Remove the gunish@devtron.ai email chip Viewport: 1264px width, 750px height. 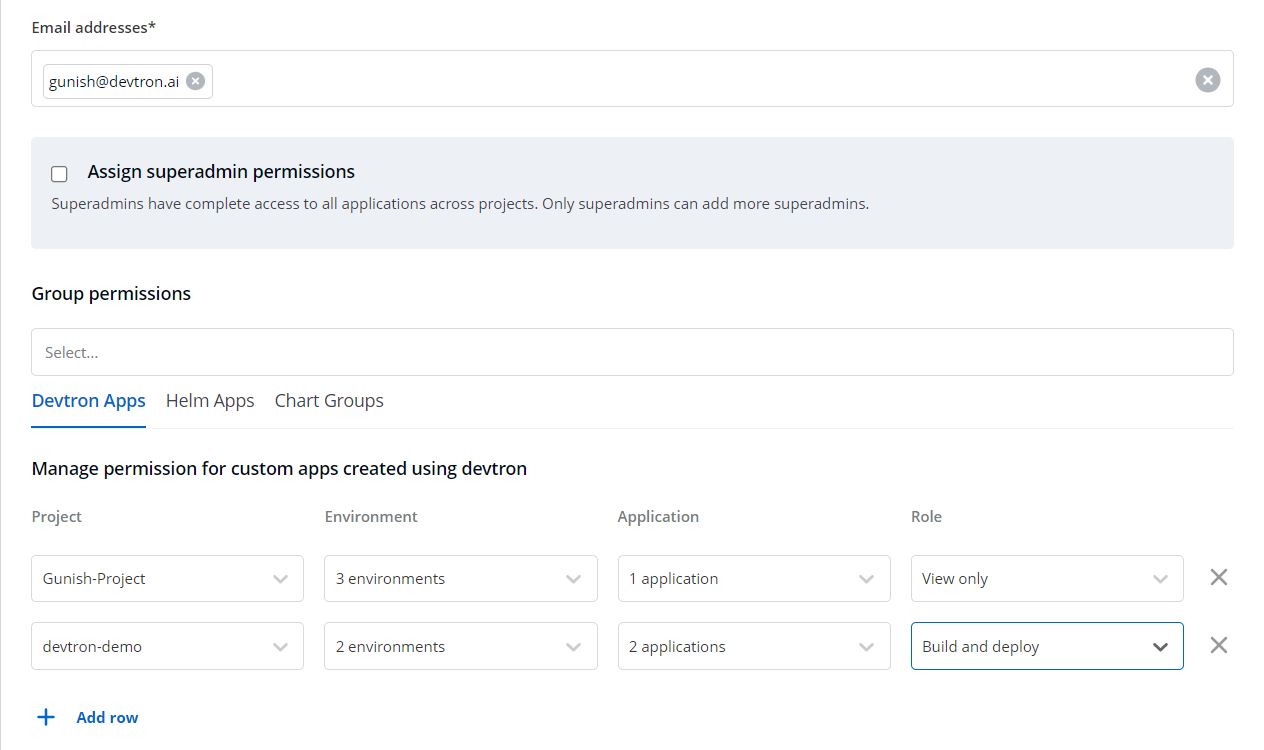point(196,81)
